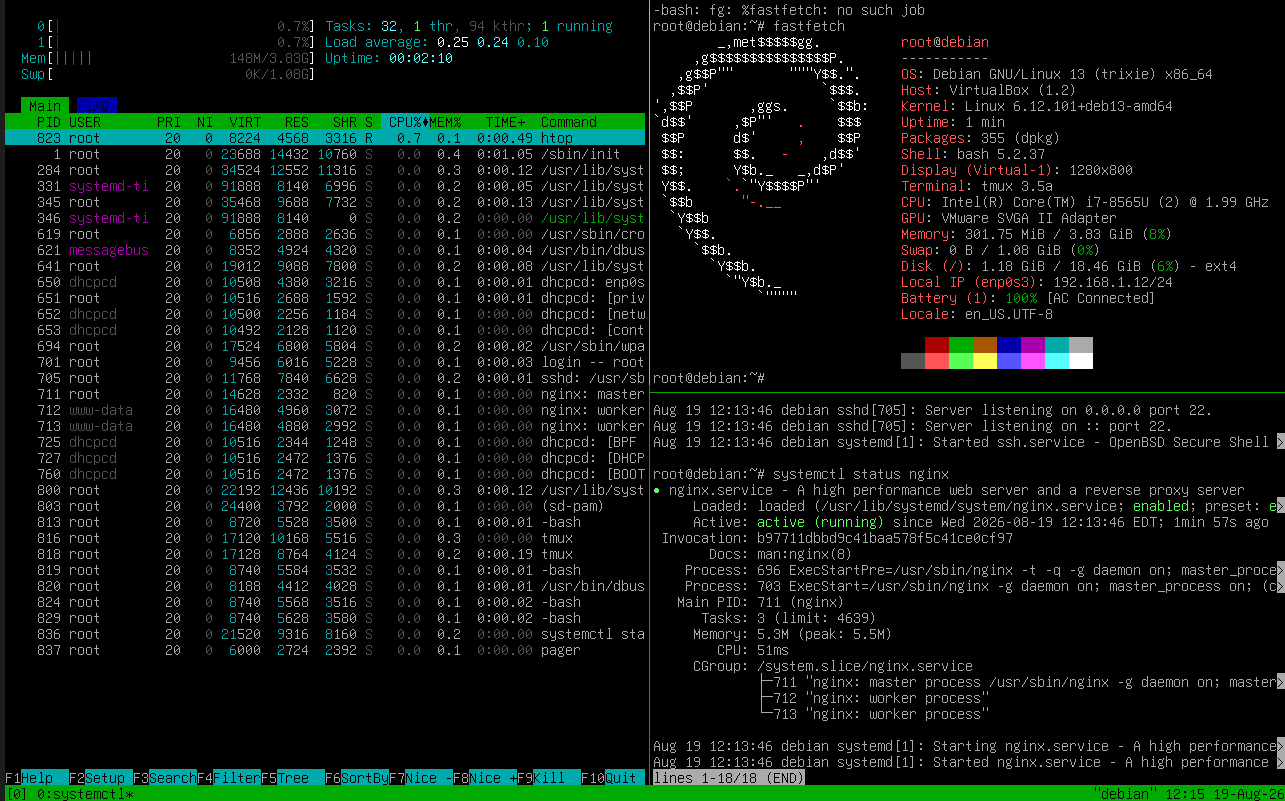Select the messagebus process row 621

tap(325, 250)
